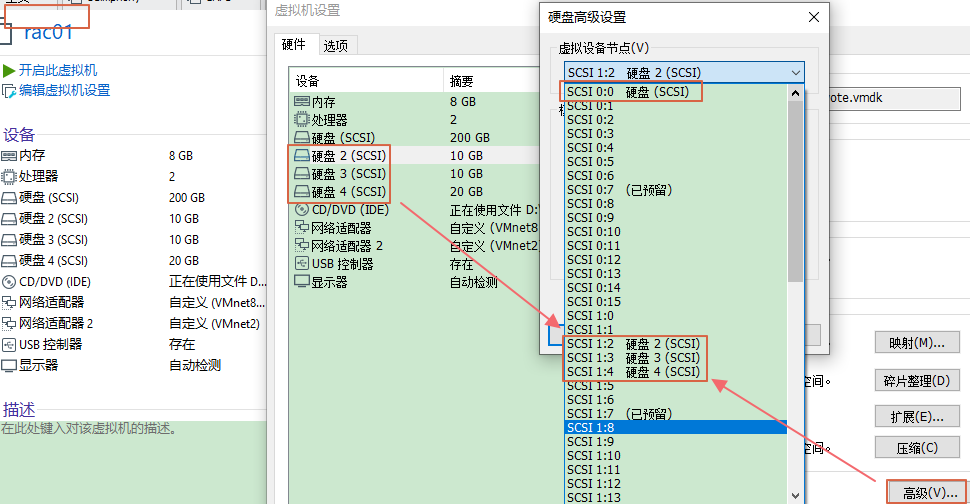Image resolution: width=970 pixels, height=504 pixels.
Task: Click the CD/DVD (IDE) disc icon in dialog
Action: pos(301,210)
